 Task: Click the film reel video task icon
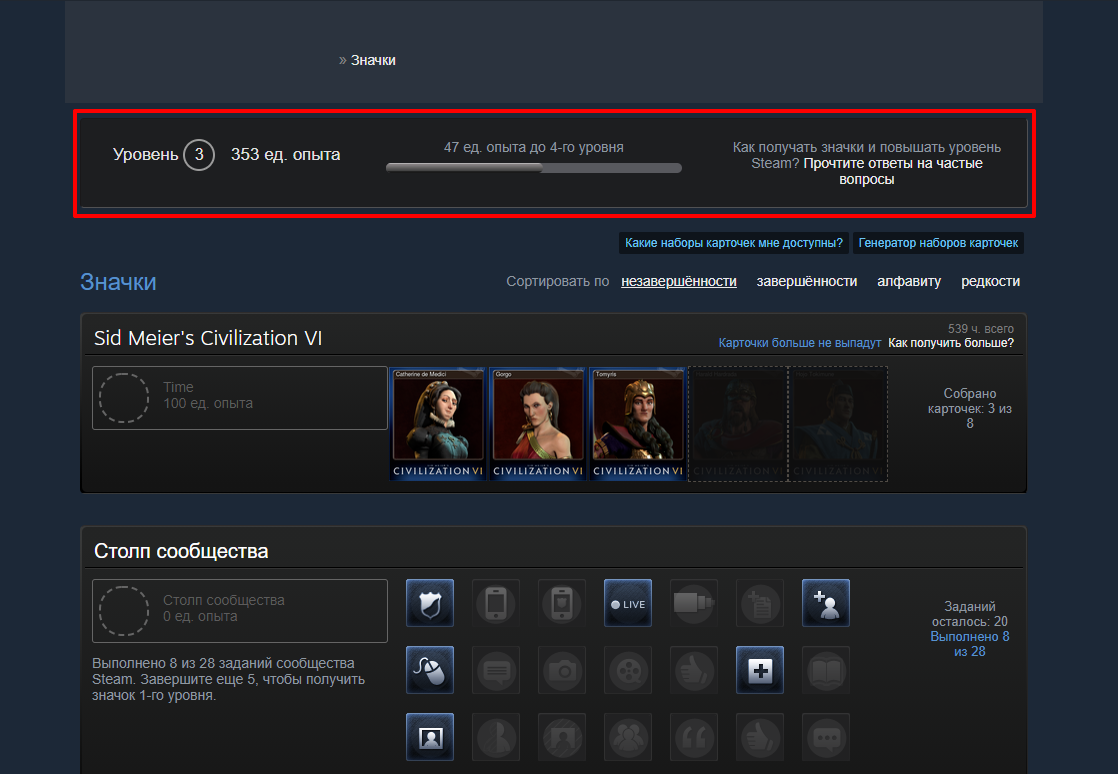tap(628, 670)
